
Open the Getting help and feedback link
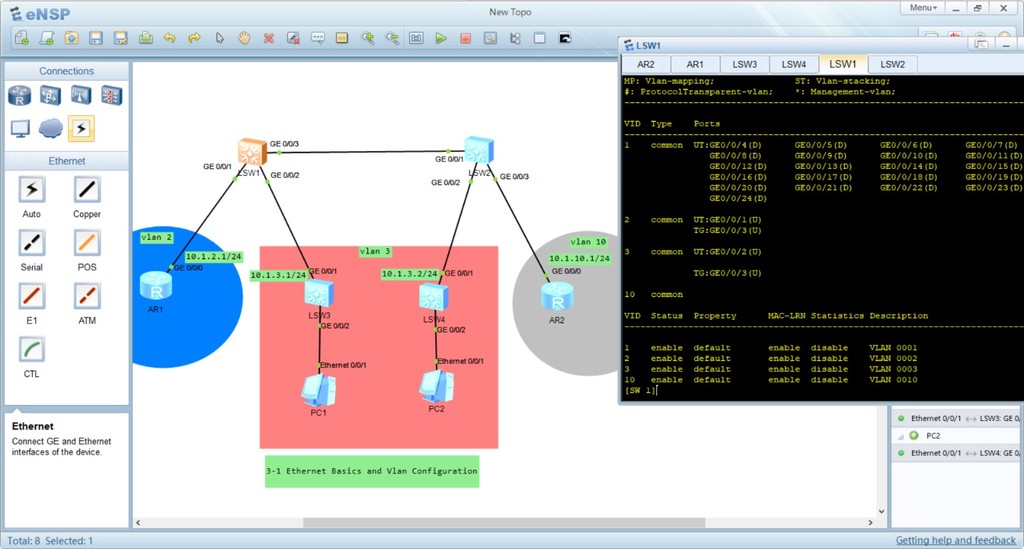955,541
